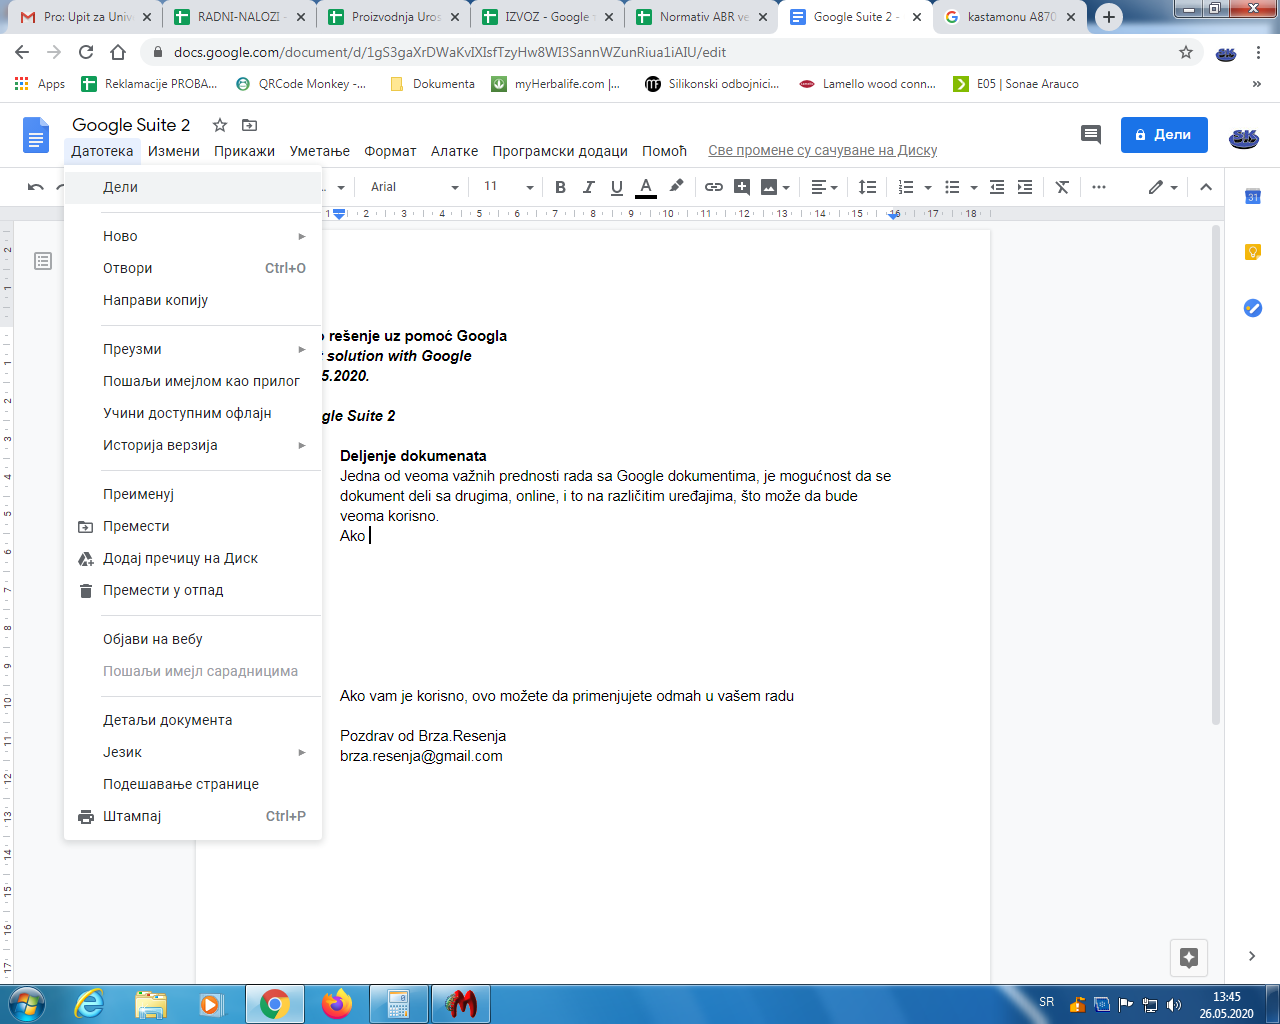Bookmark this page with the star
This screenshot has height=1024, width=1280.
coord(1186,52)
